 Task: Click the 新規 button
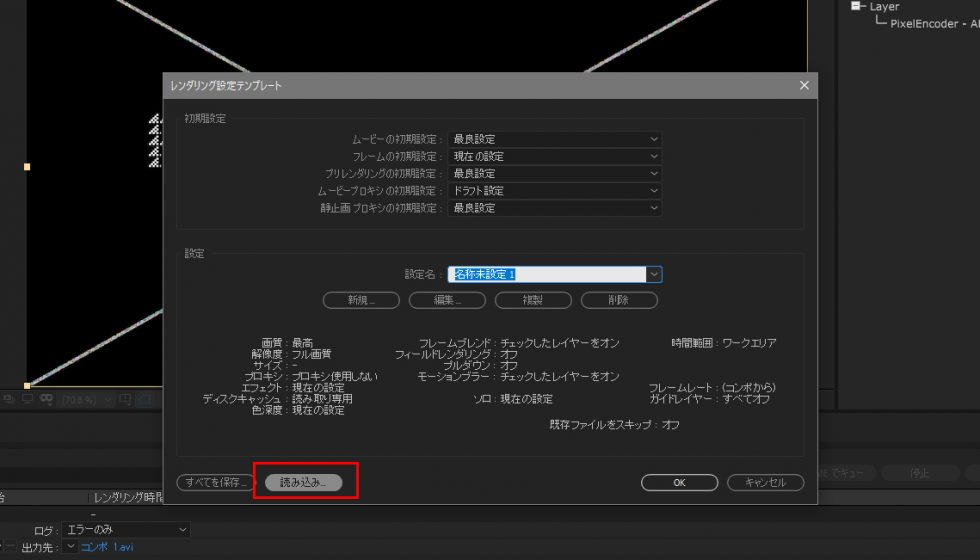point(361,300)
